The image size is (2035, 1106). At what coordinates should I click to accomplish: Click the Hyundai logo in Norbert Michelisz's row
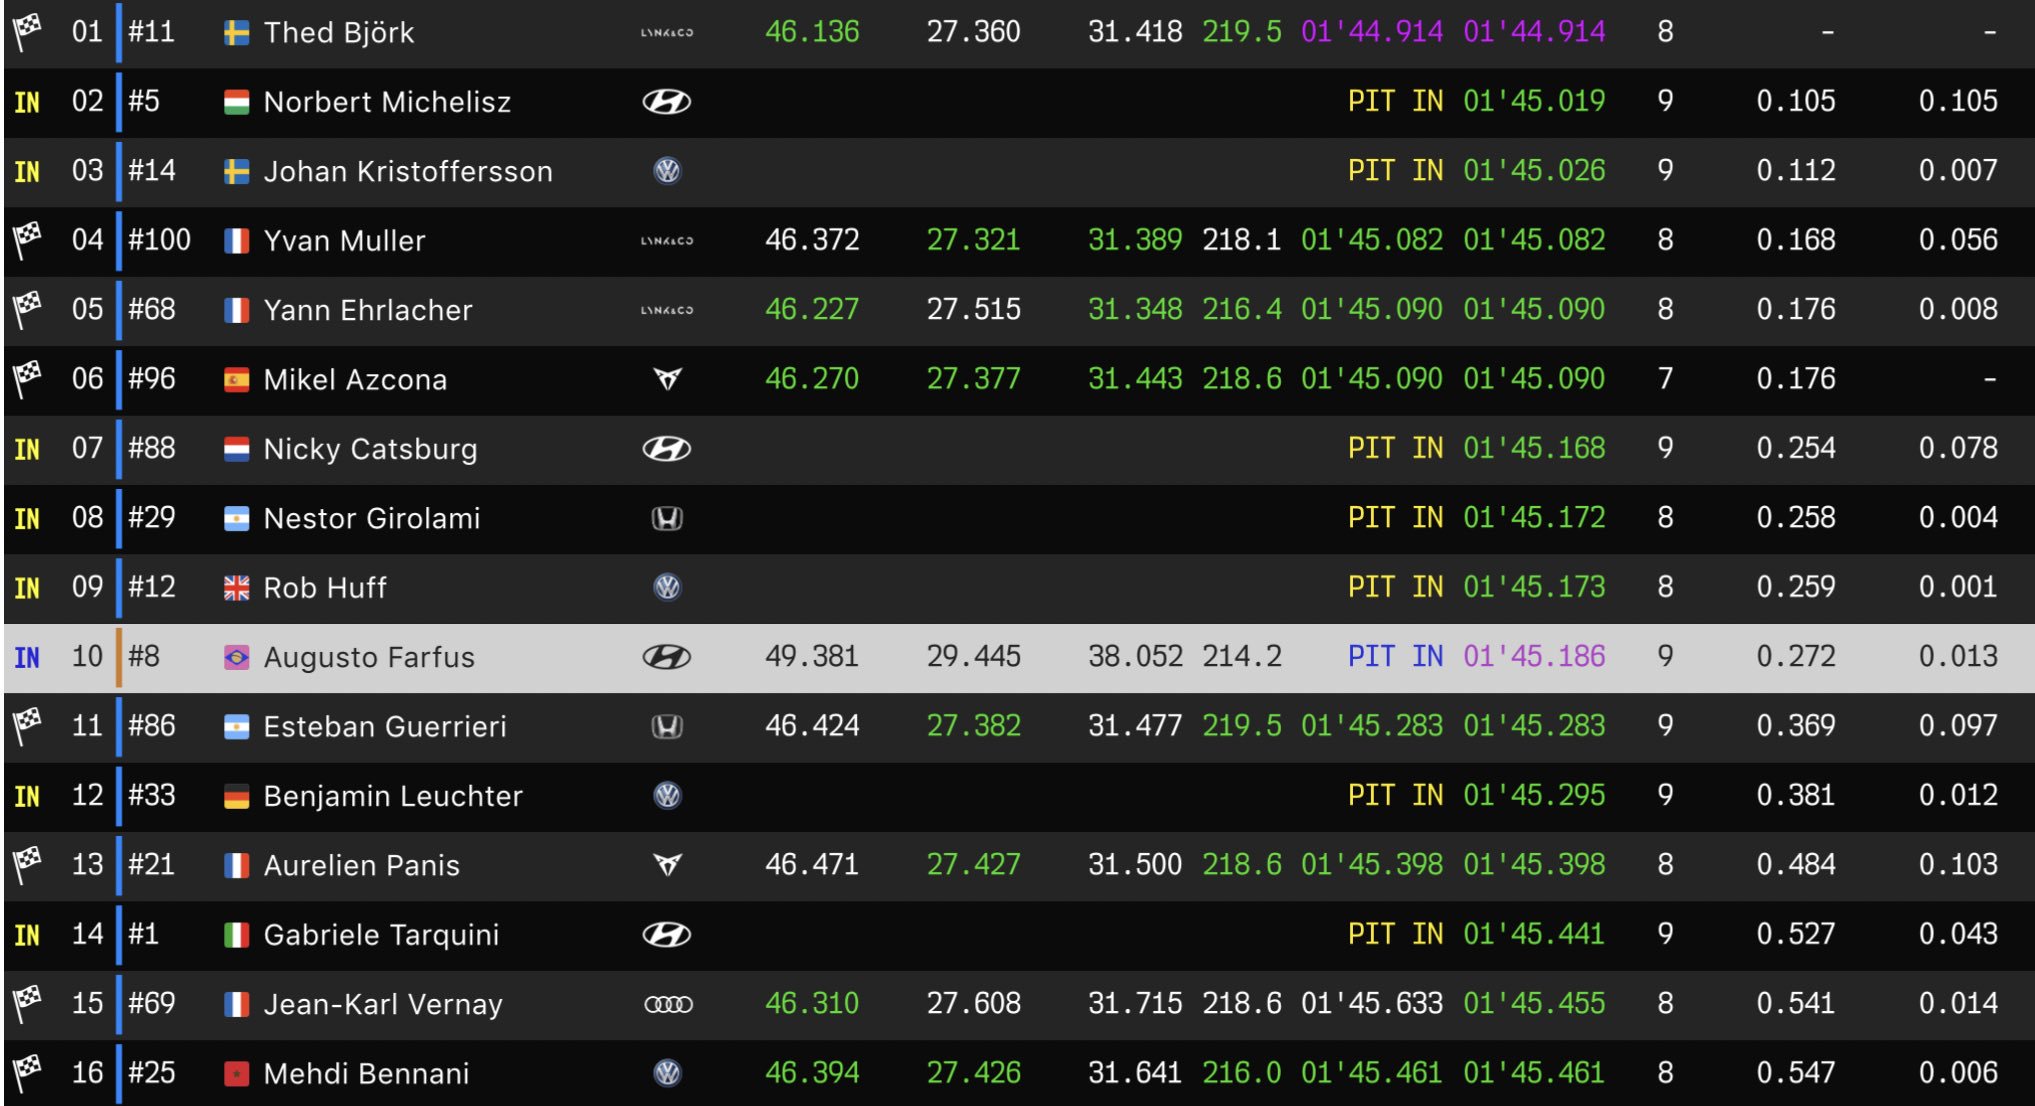click(x=666, y=102)
